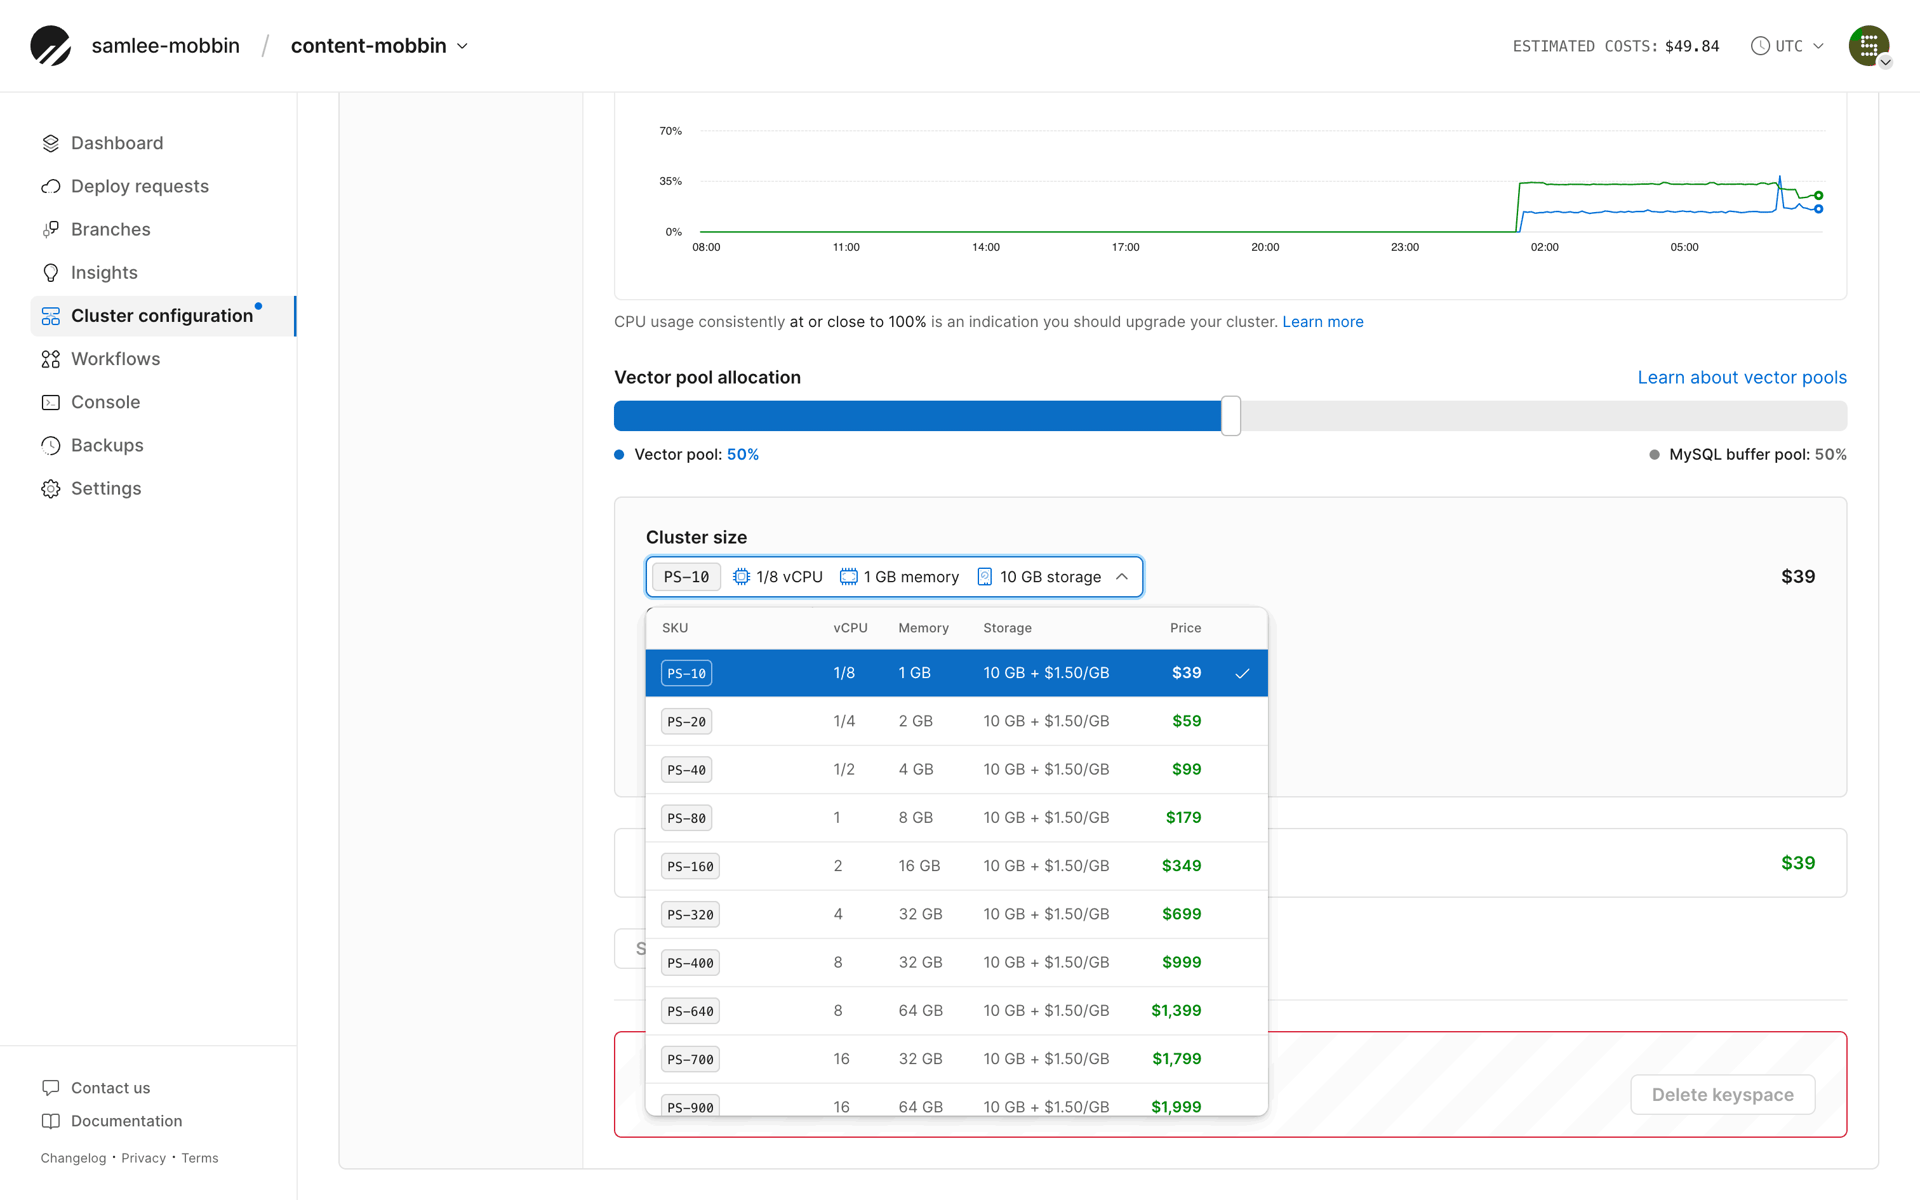Click the cluster size chevron arrow
The height and width of the screenshot is (1200, 1920).
point(1122,577)
